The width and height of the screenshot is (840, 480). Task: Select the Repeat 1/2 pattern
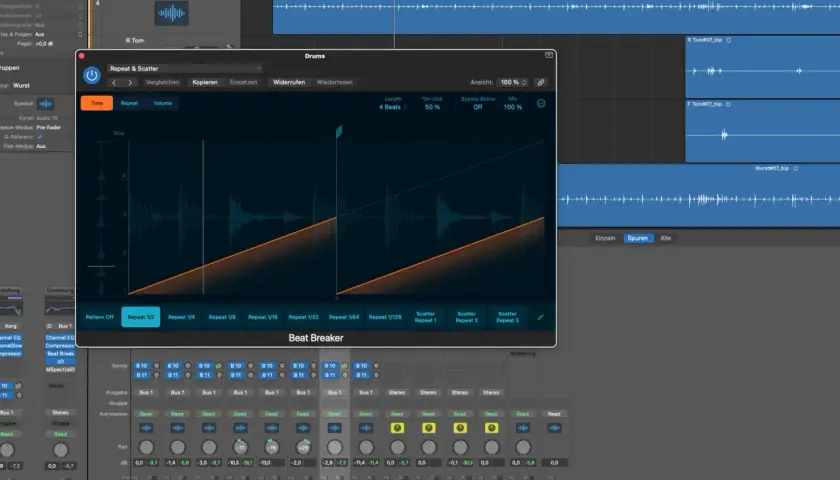(141, 317)
